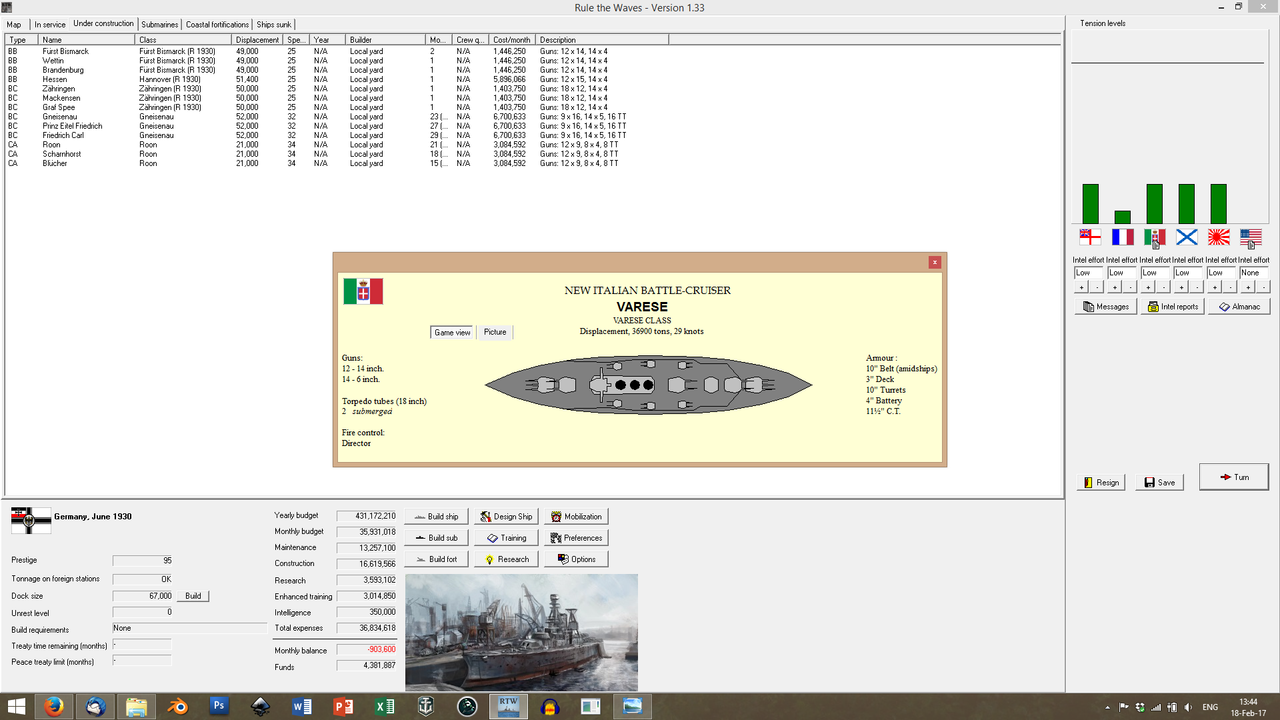This screenshot has width=1280, height=720.
Task: Open the Build sub screen
Action: coord(436,537)
